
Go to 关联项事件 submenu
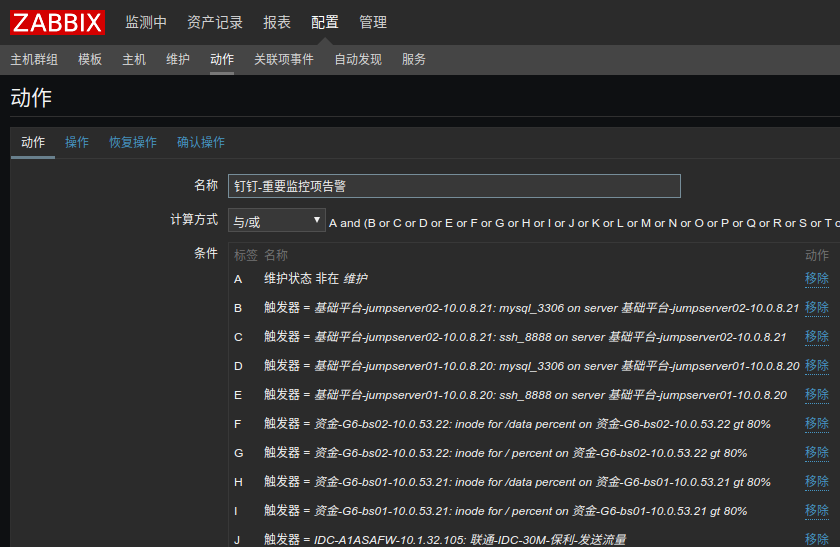pos(284,59)
